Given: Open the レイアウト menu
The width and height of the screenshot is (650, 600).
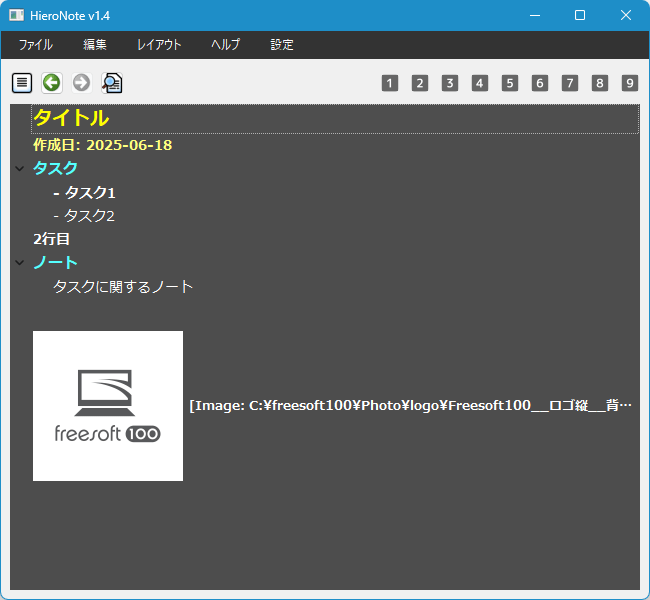Looking at the screenshot, I should 159,44.
